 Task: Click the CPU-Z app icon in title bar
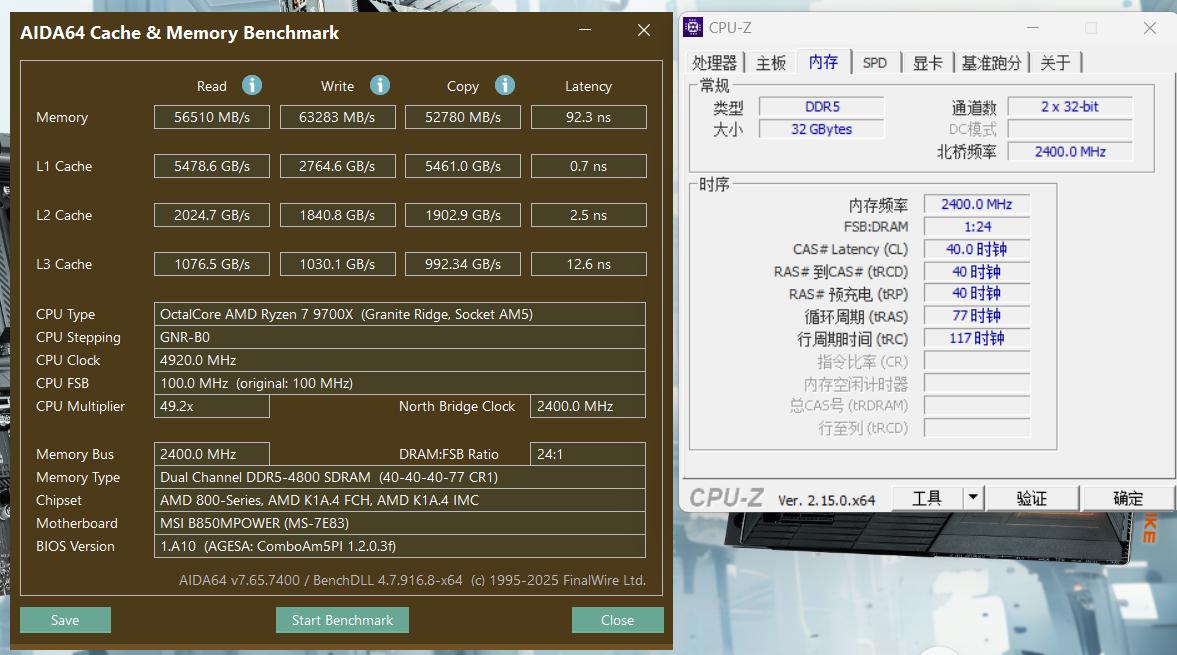693,28
